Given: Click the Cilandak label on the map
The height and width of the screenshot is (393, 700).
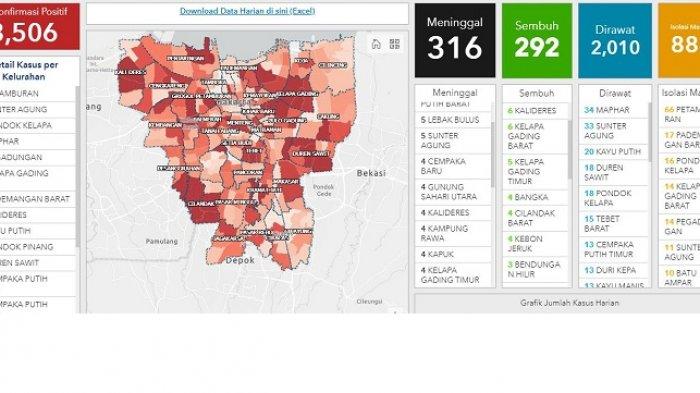Looking at the screenshot, I should tap(200, 204).
